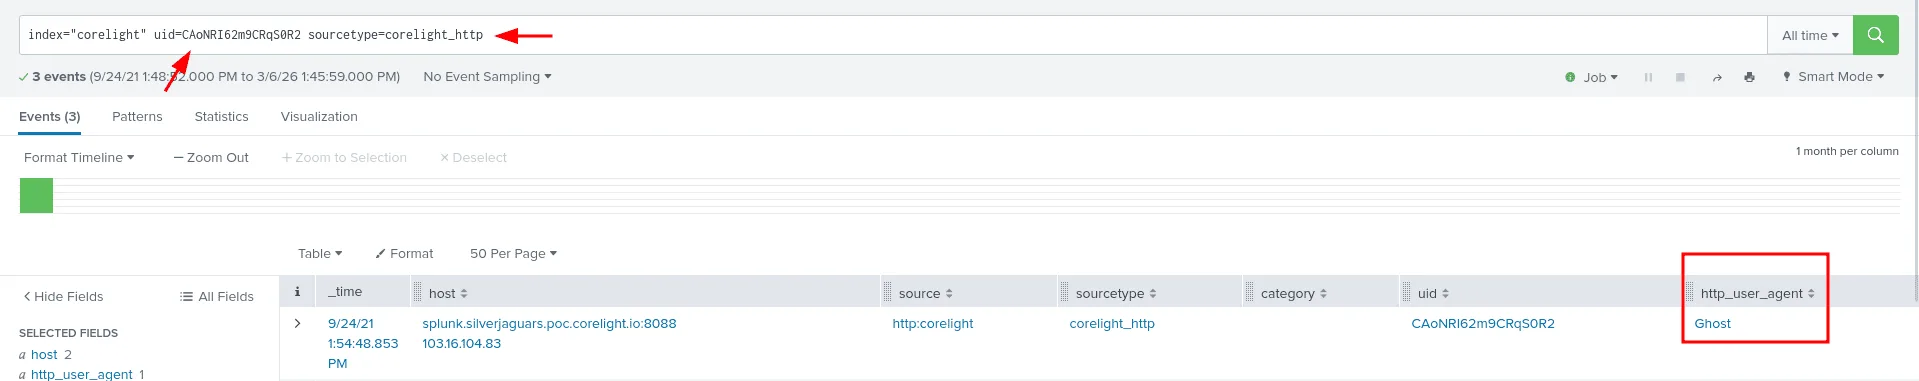
Task: Click sourcetype value corelight_http
Action: pos(1112,324)
